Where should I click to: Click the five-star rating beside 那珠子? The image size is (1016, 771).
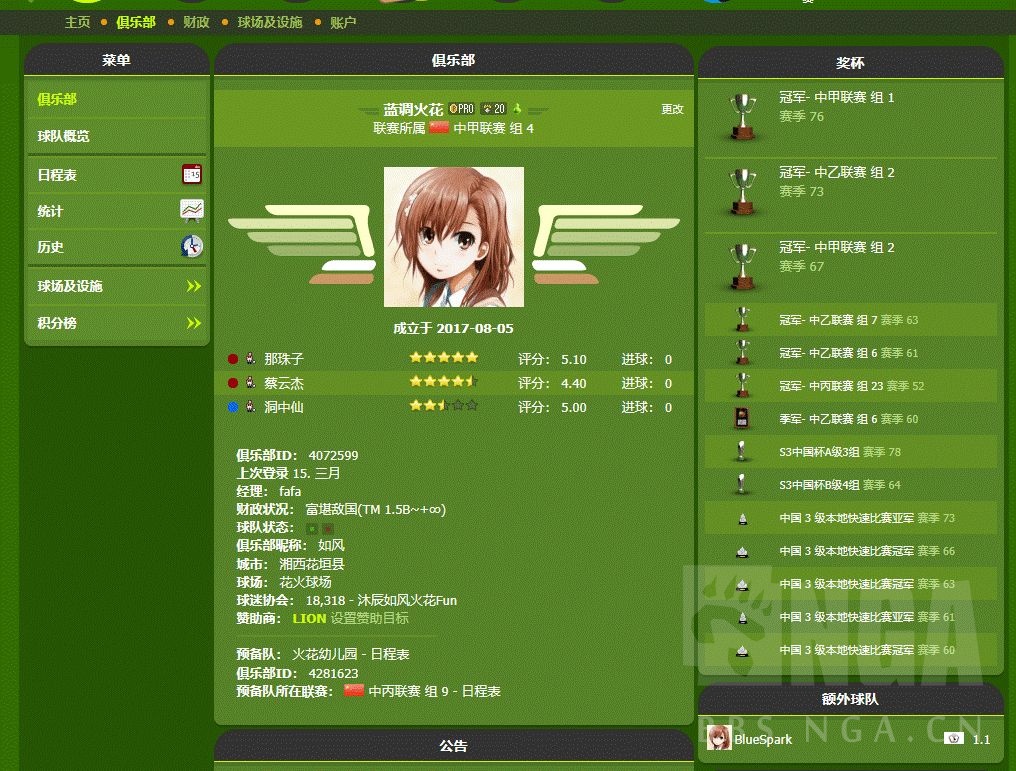tap(444, 356)
